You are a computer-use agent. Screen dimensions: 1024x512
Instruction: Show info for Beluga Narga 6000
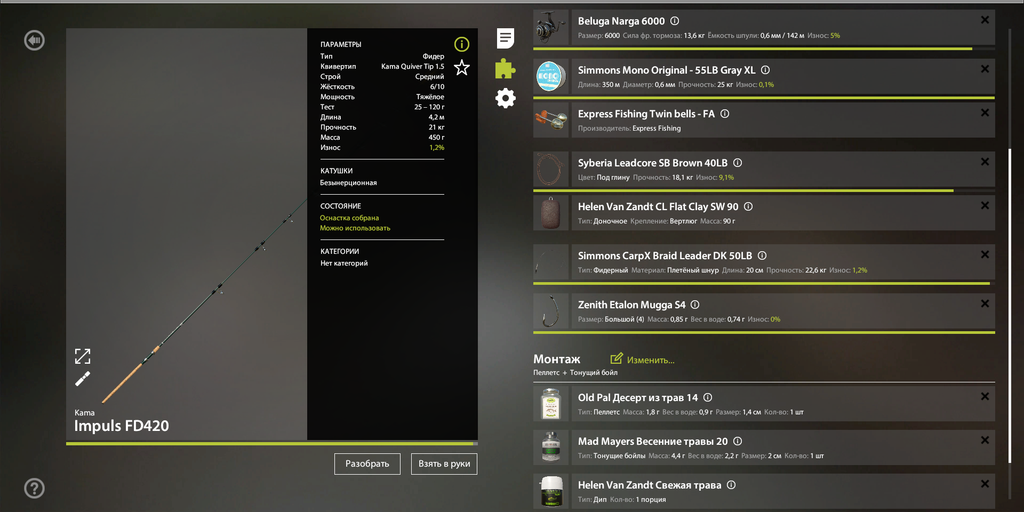pyautogui.click(x=675, y=21)
